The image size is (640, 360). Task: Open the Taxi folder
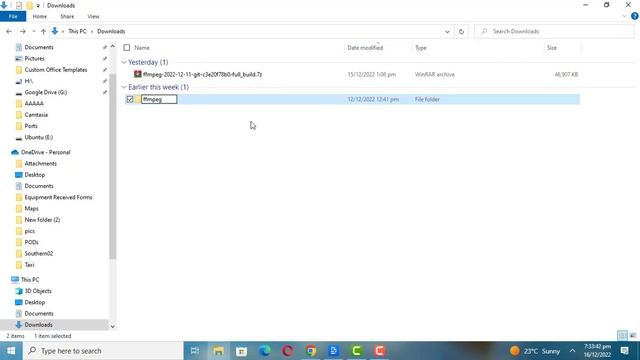tap(29, 264)
